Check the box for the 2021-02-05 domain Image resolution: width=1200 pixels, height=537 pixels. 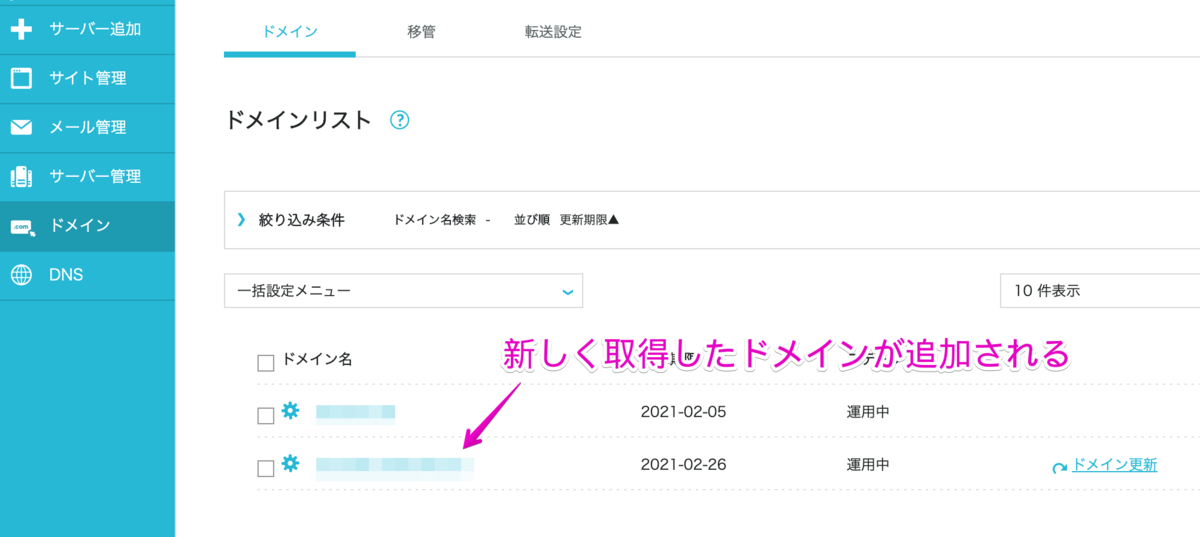266,416
